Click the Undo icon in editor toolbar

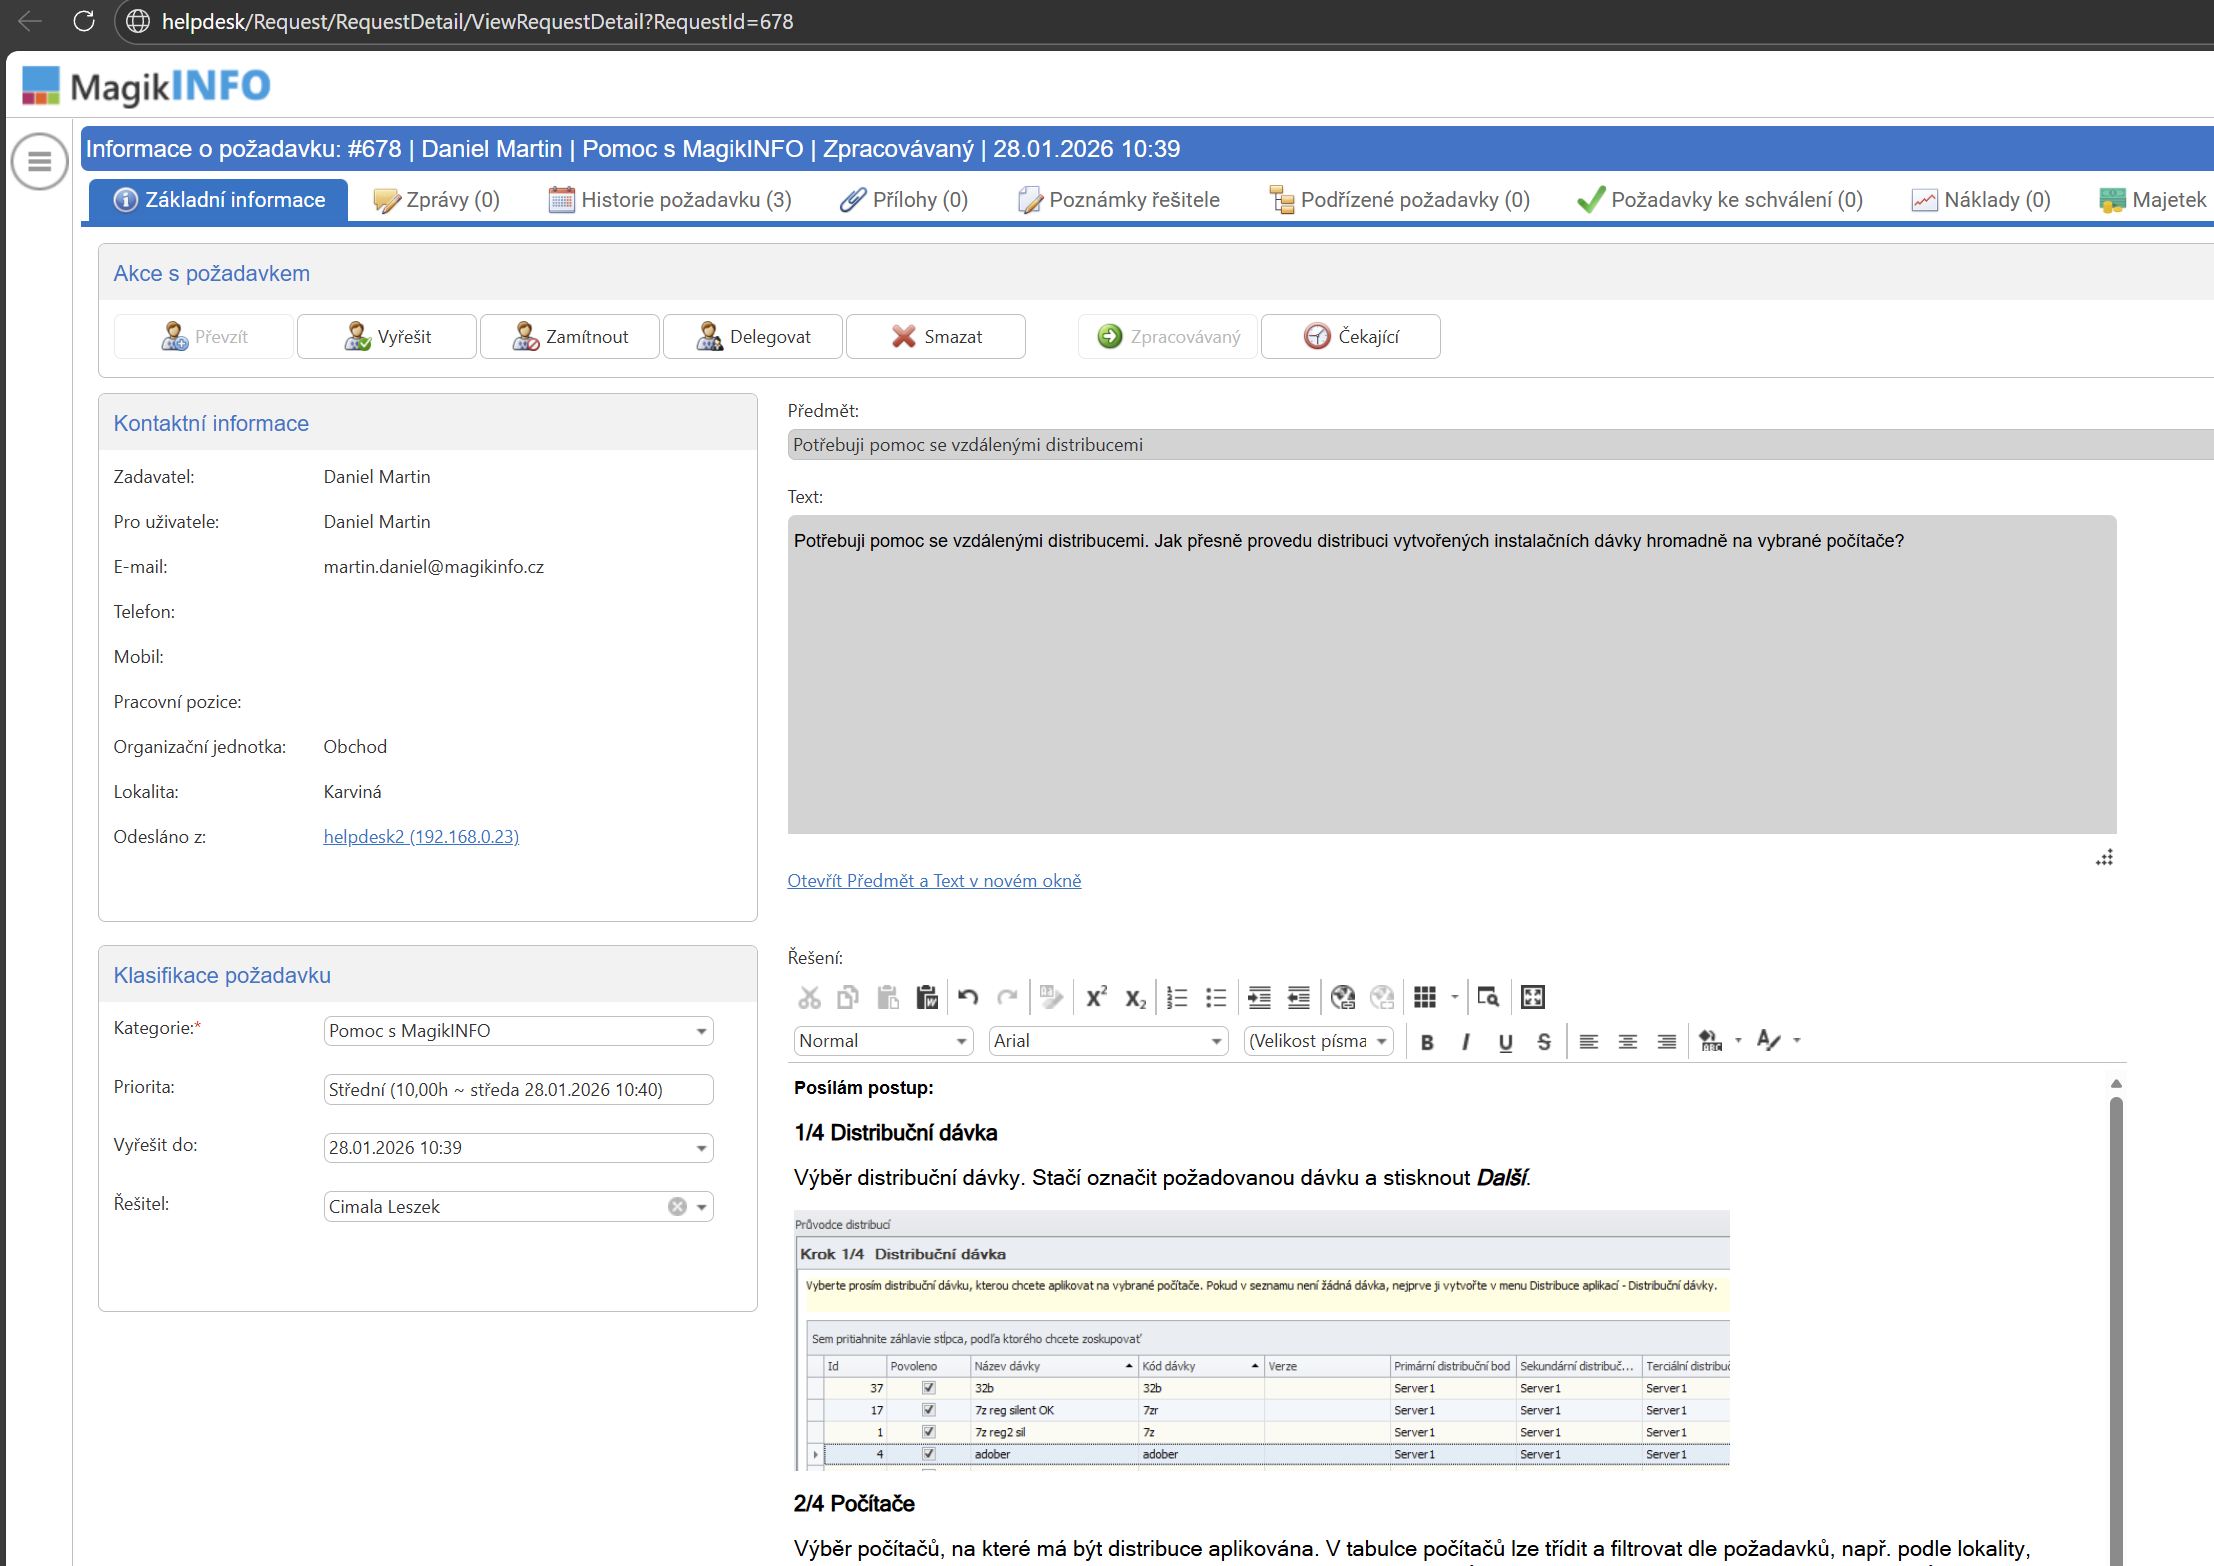click(x=967, y=997)
